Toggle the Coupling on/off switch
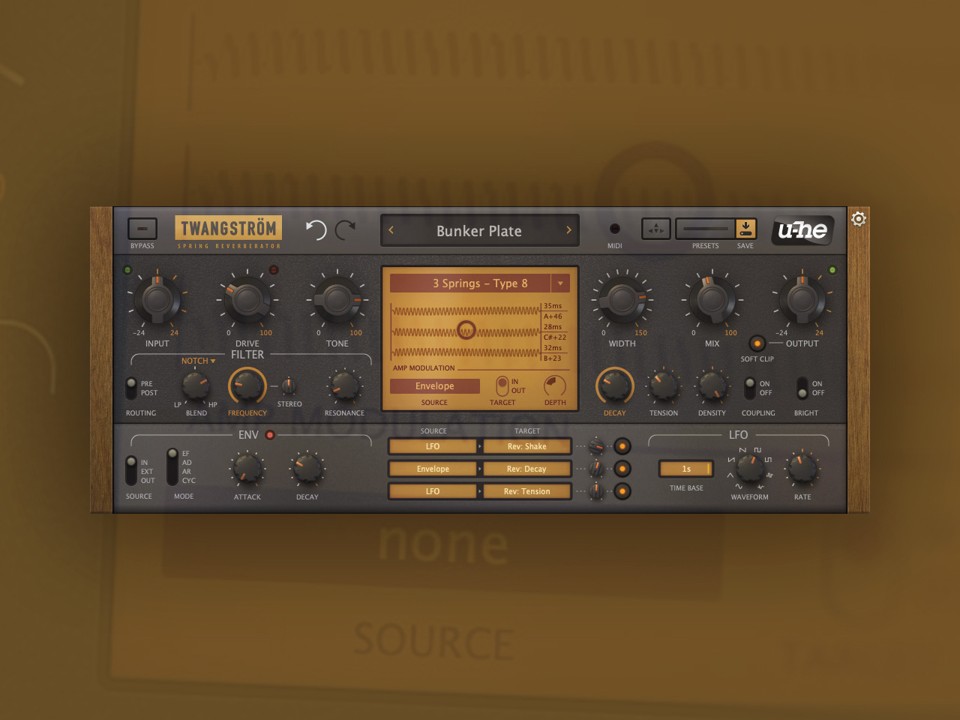The image size is (960, 720). pyautogui.click(x=750, y=388)
